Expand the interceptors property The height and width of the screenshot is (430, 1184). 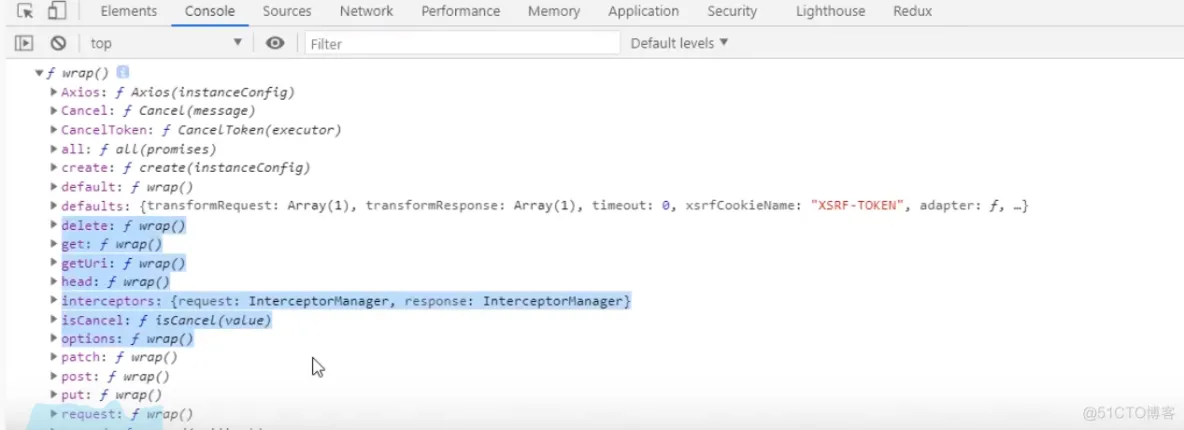click(54, 301)
